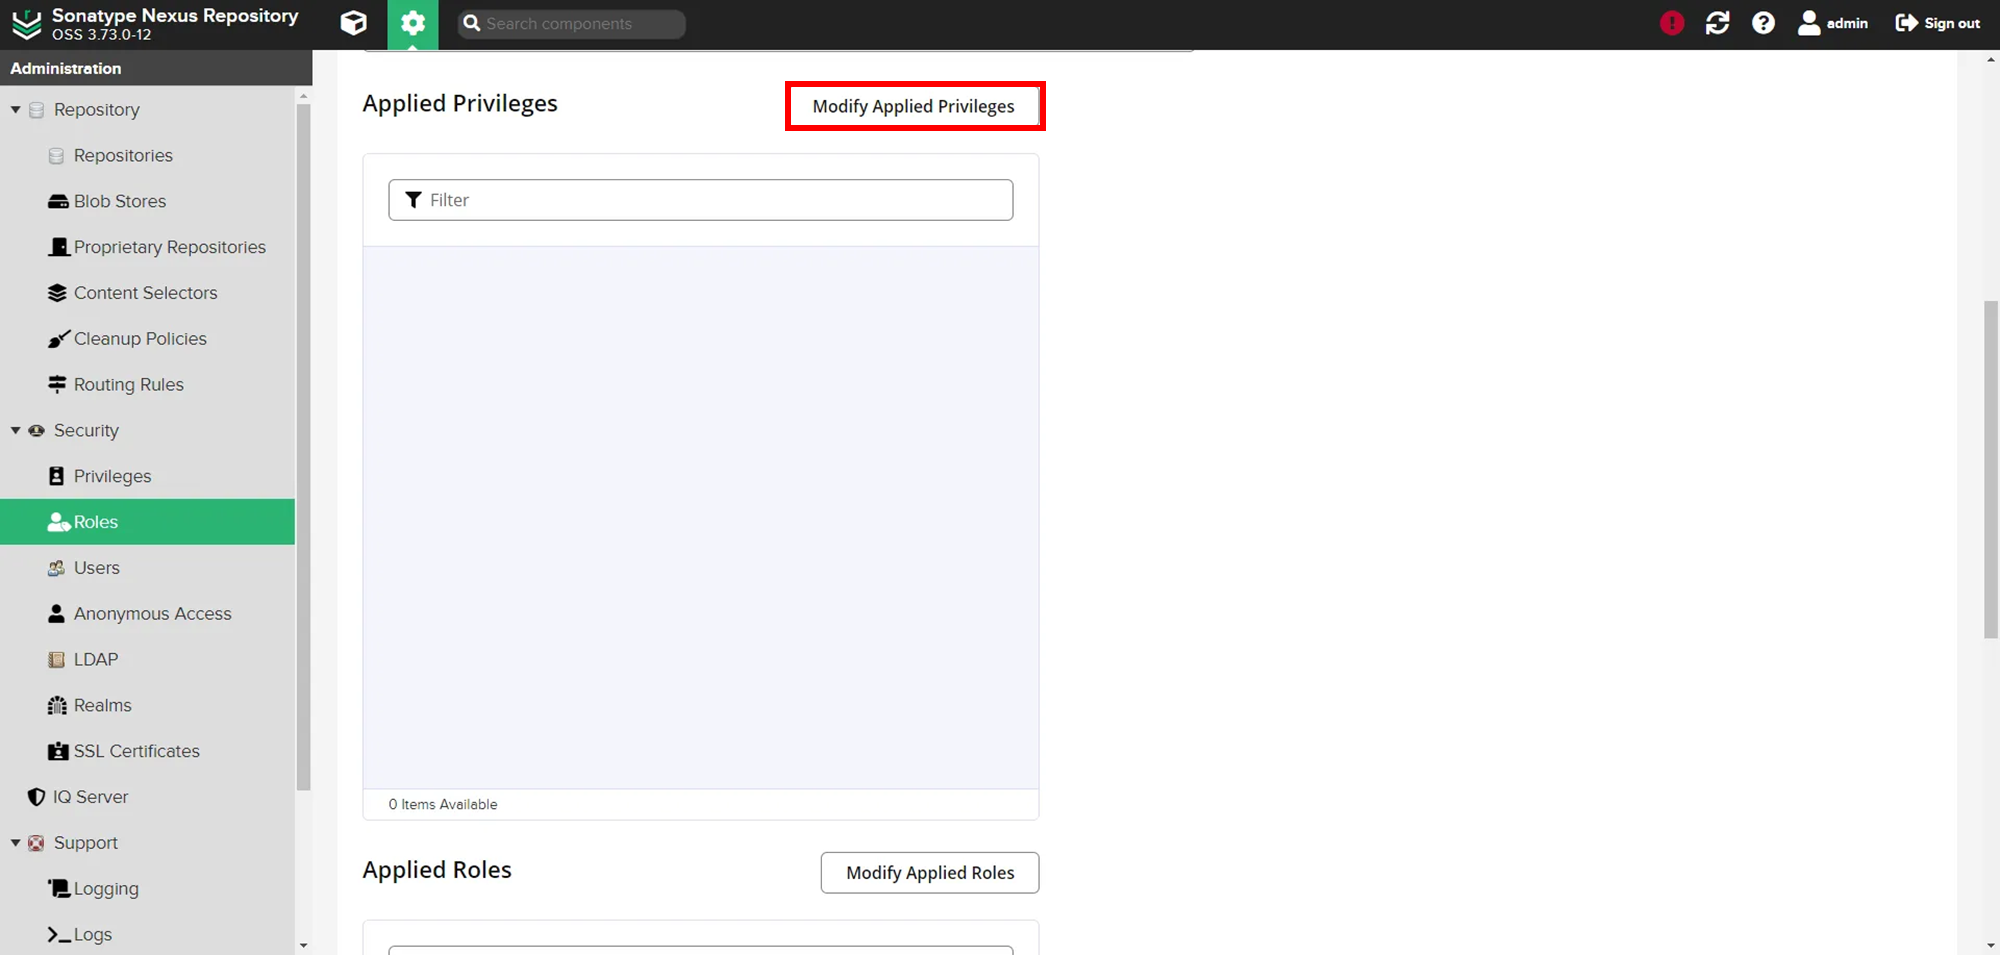Collapse the Security tree section

click(x=15, y=431)
